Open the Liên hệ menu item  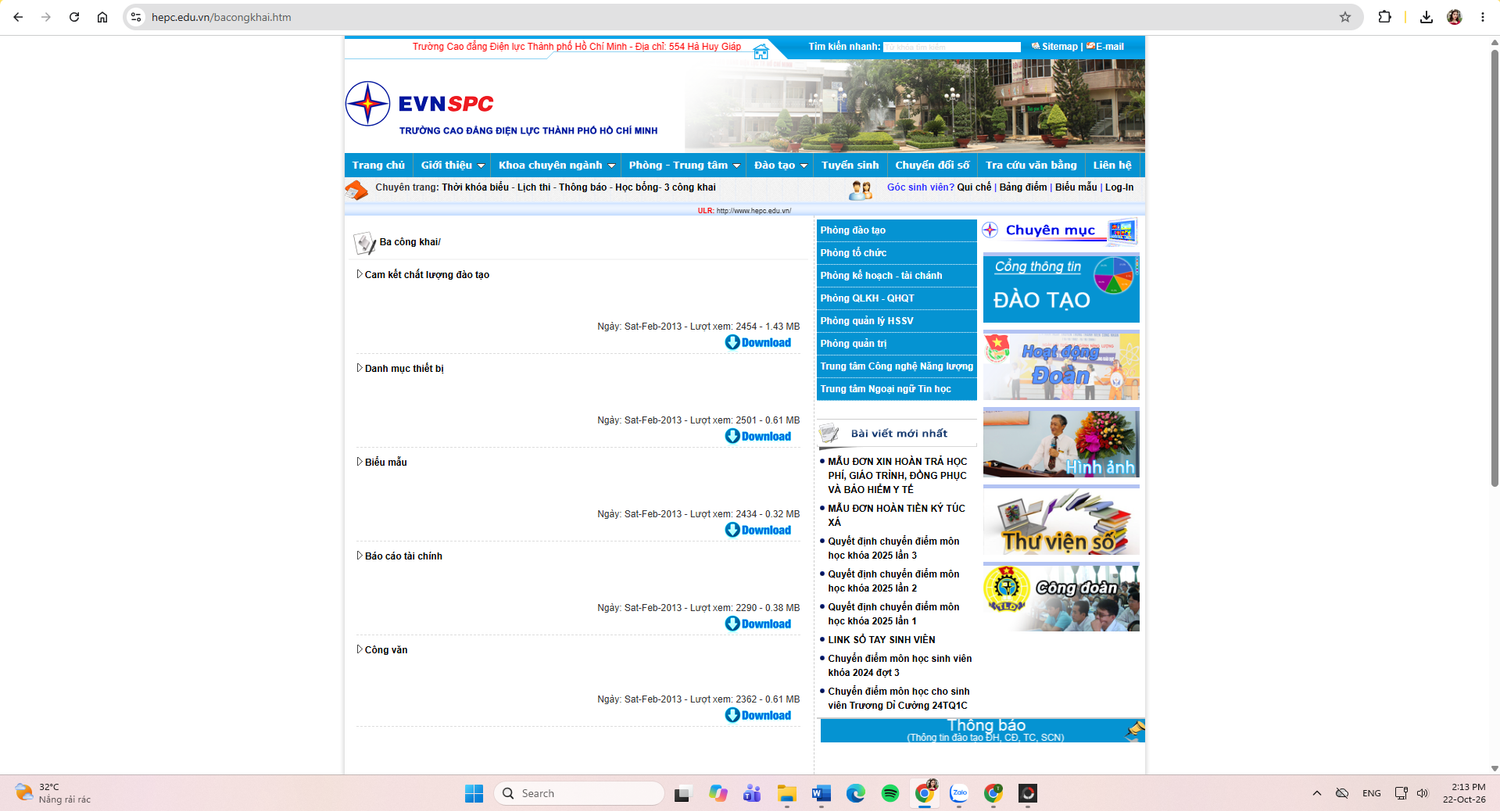point(1112,165)
